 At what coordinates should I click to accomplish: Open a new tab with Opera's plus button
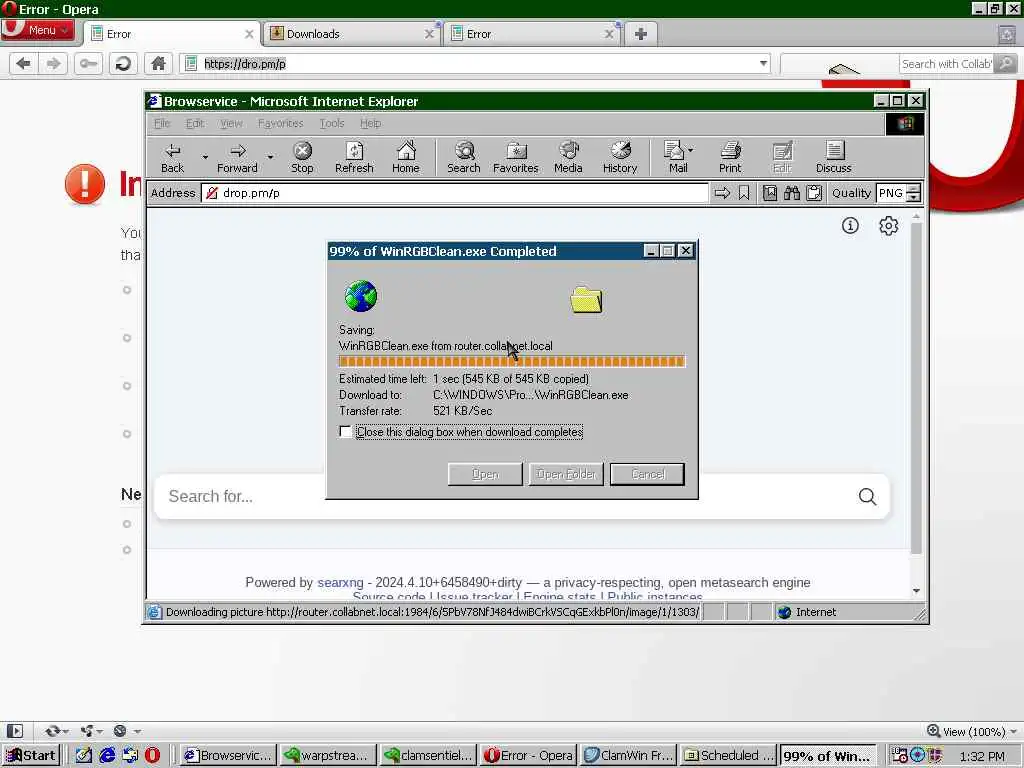pyautogui.click(x=641, y=34)
